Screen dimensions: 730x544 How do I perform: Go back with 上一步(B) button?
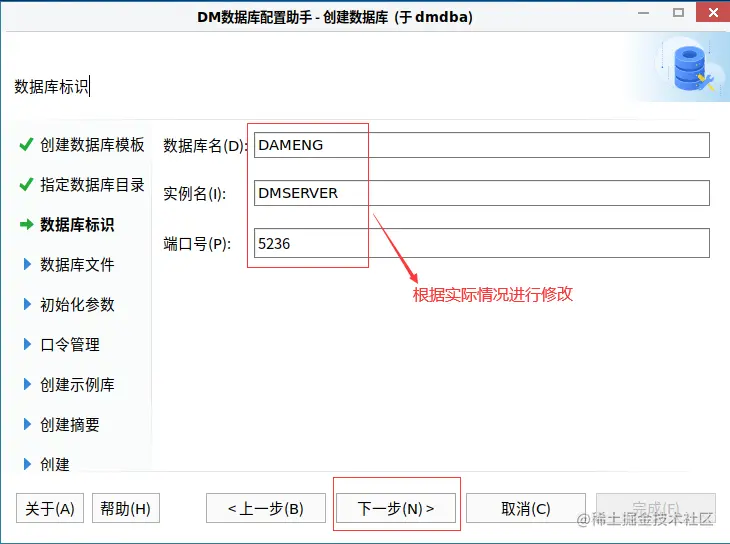coord(266,508)
